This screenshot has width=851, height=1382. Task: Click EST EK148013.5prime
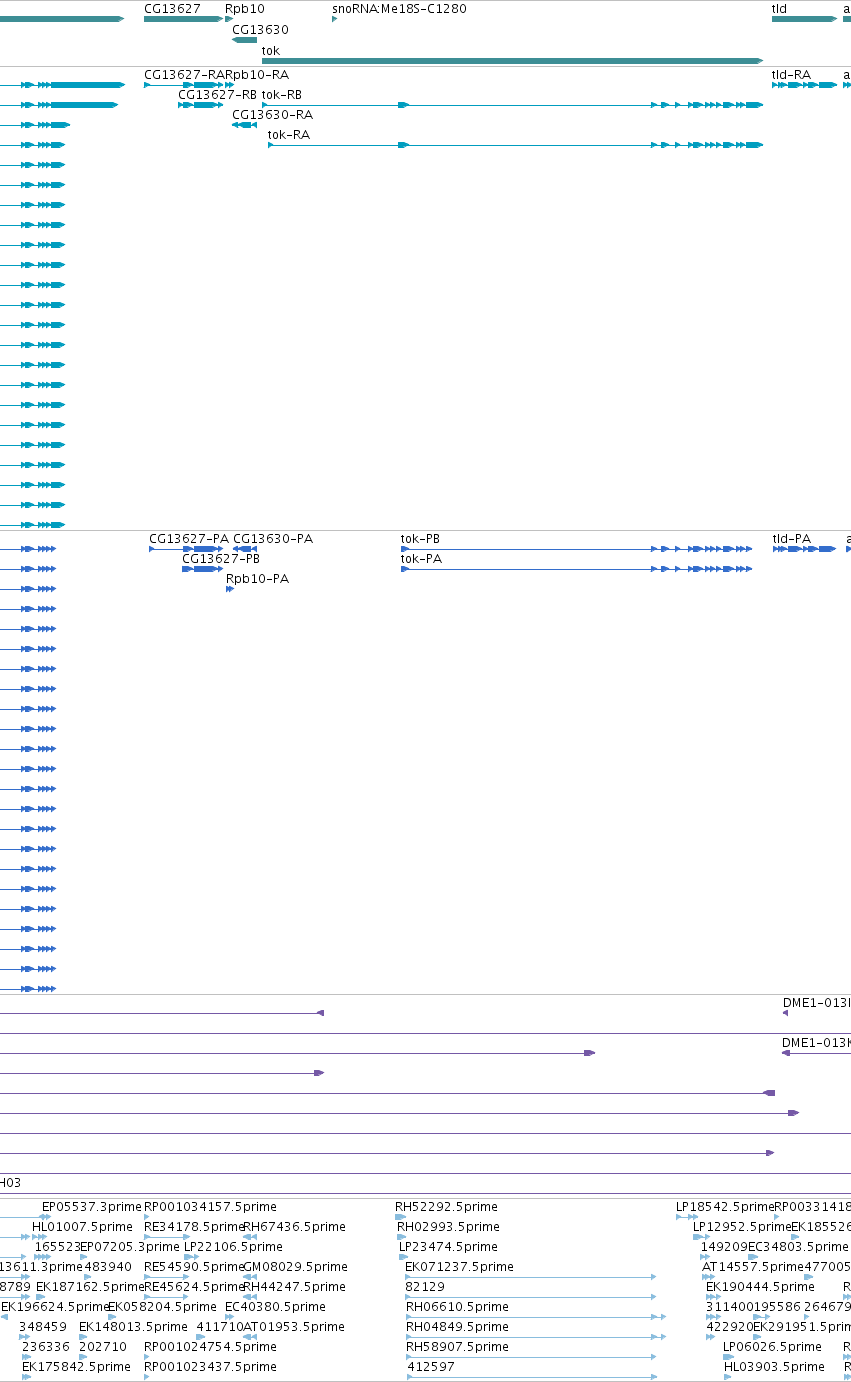point(133,1327)
